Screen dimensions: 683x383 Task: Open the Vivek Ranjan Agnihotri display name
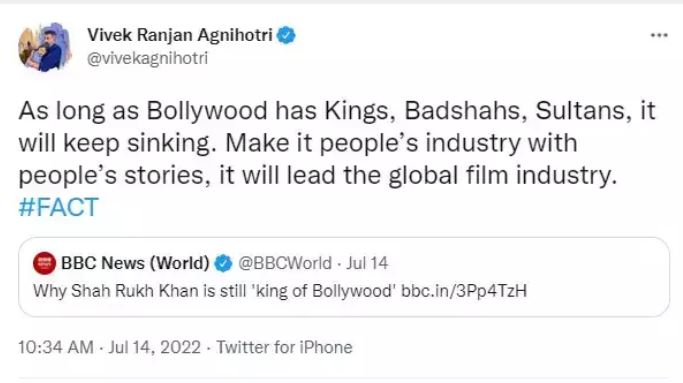point(179,35)
